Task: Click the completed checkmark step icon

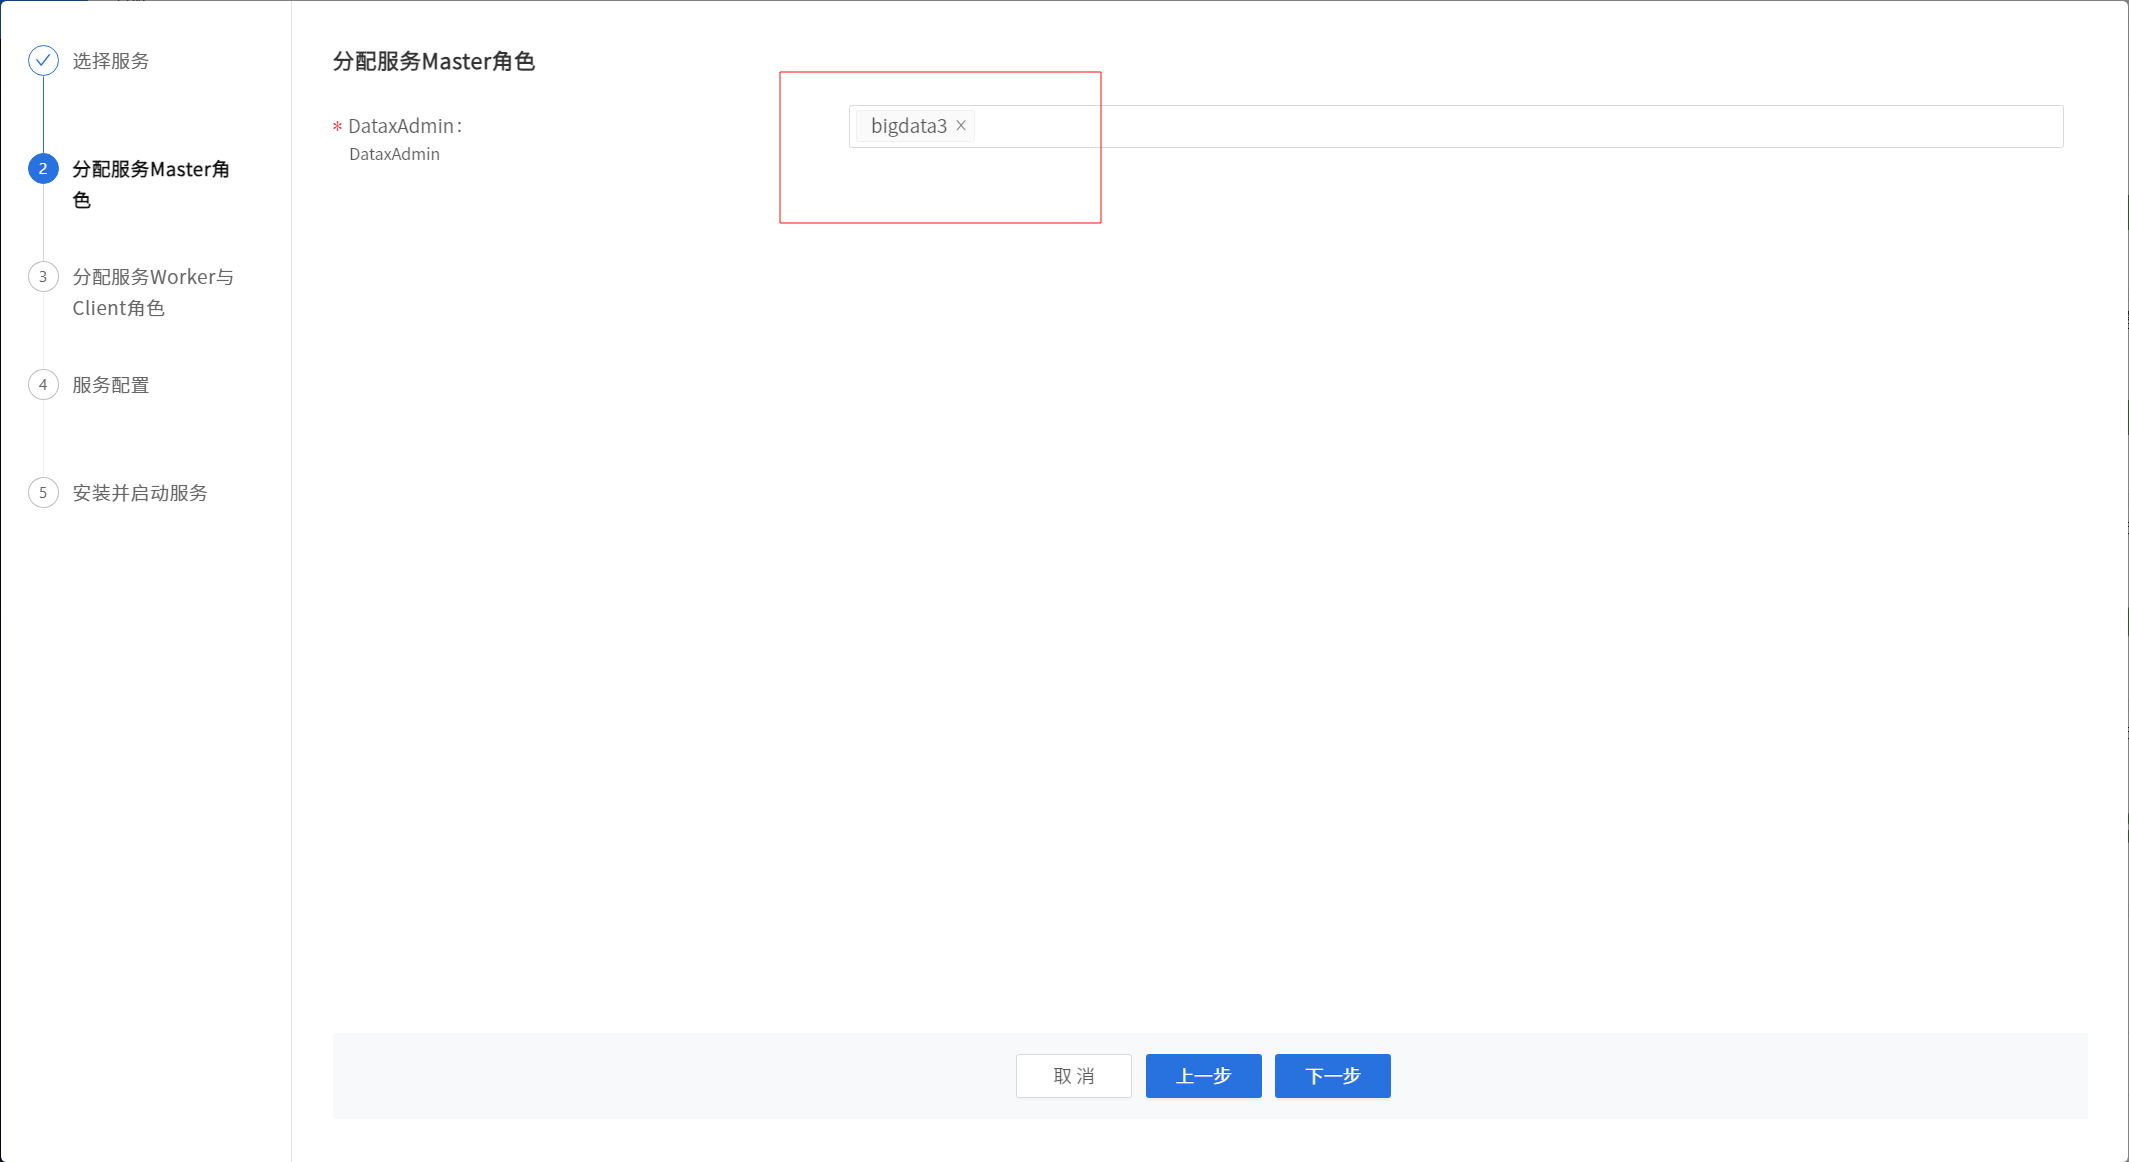Action: 43,61
